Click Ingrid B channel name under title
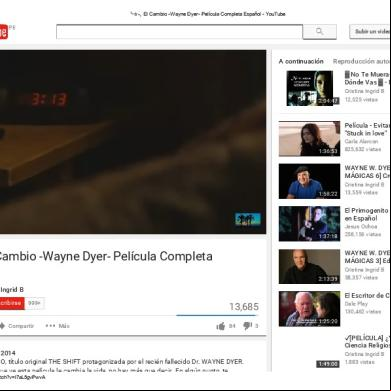391x391 pixels. point(12,289)
